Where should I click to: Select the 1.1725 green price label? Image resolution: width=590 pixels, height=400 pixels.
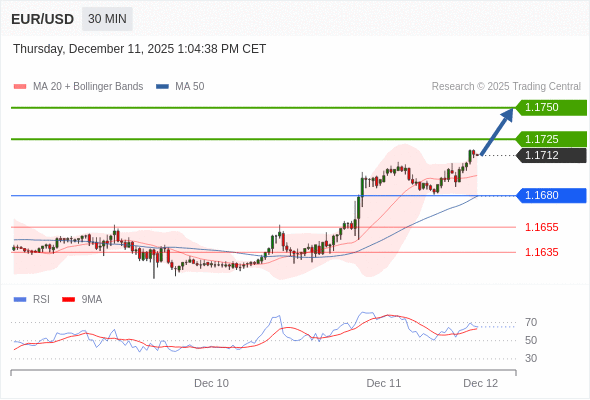click(551, 139)
